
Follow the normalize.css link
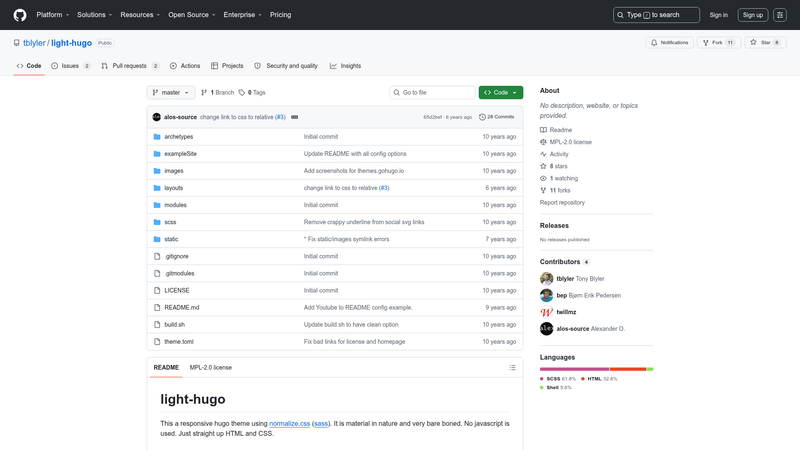click(x=289, y=423)
